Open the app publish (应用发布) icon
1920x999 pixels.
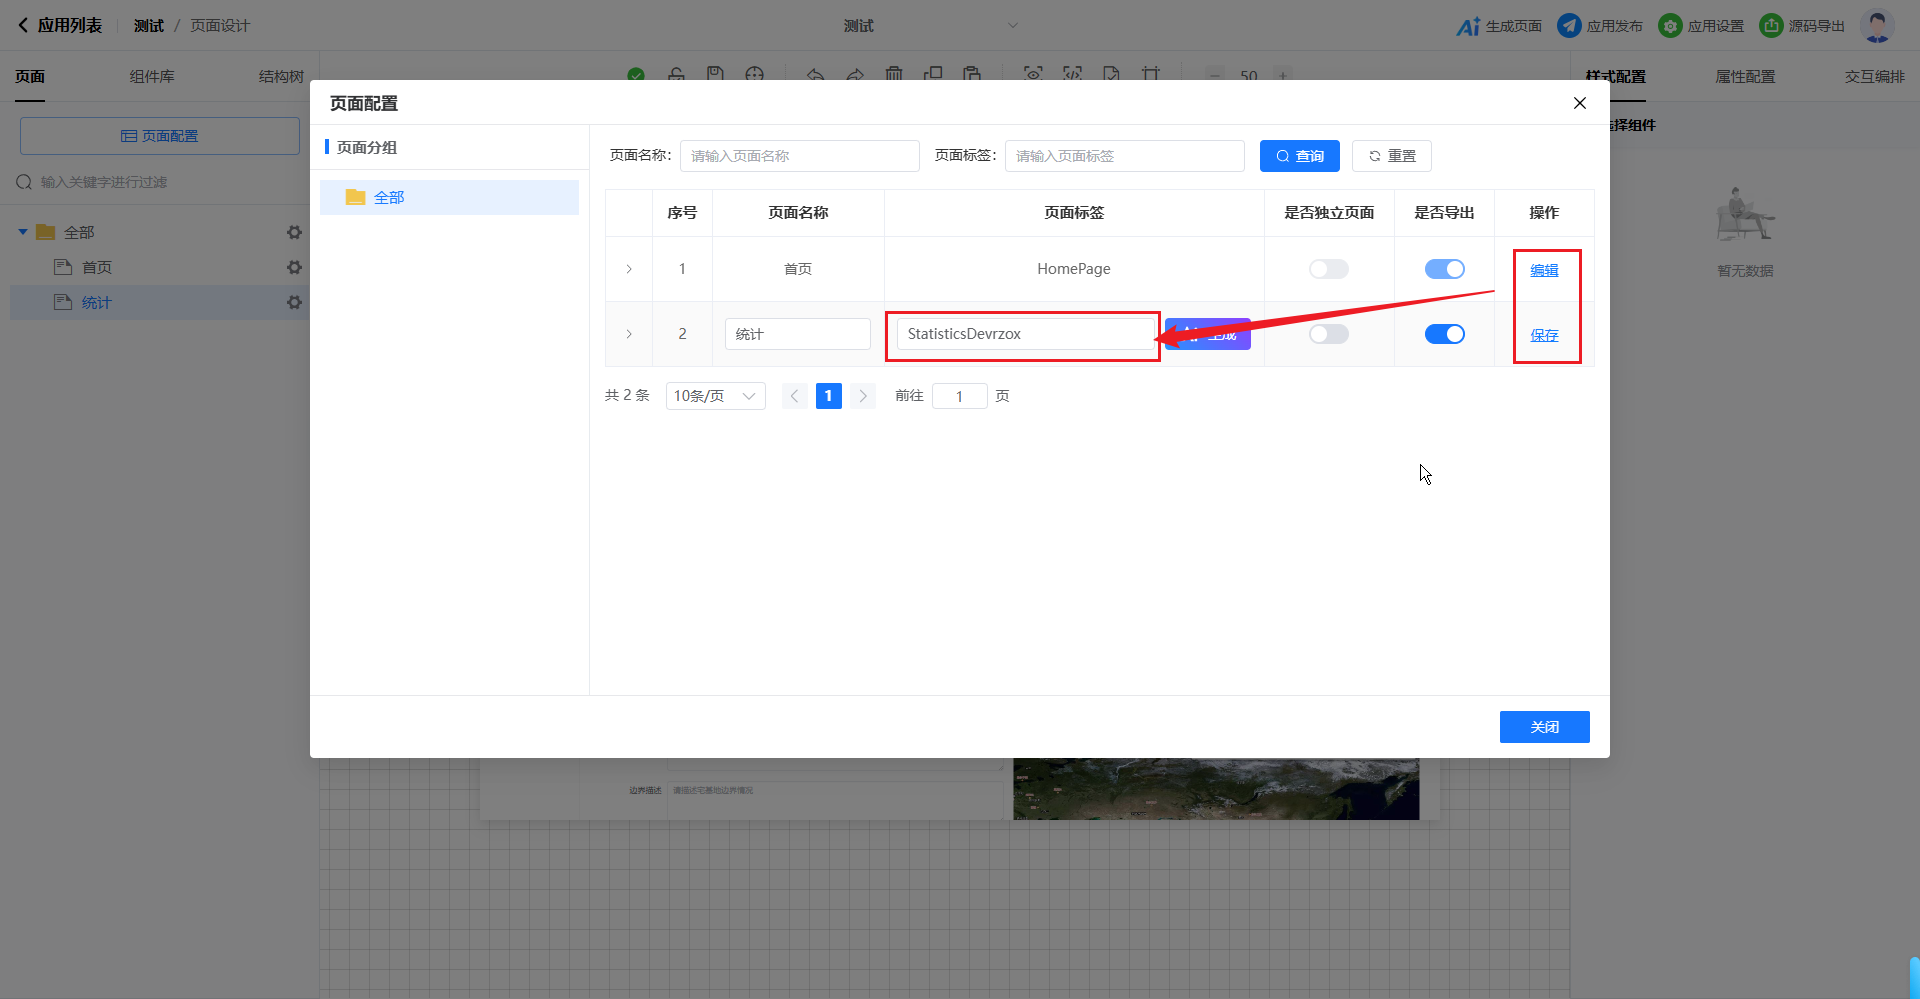pos(1569,26)
